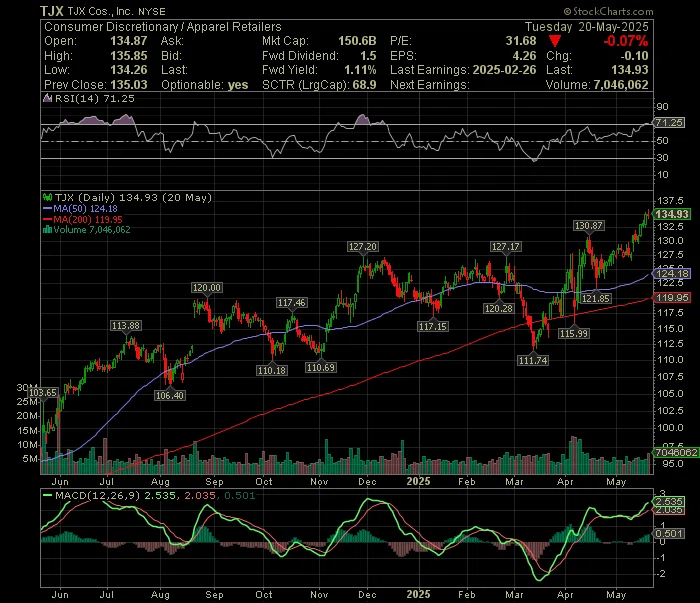Click the 134.93 last price axis tag
Image resolution: width=700 pixels, height=603 pixels.
click(671, 214)
